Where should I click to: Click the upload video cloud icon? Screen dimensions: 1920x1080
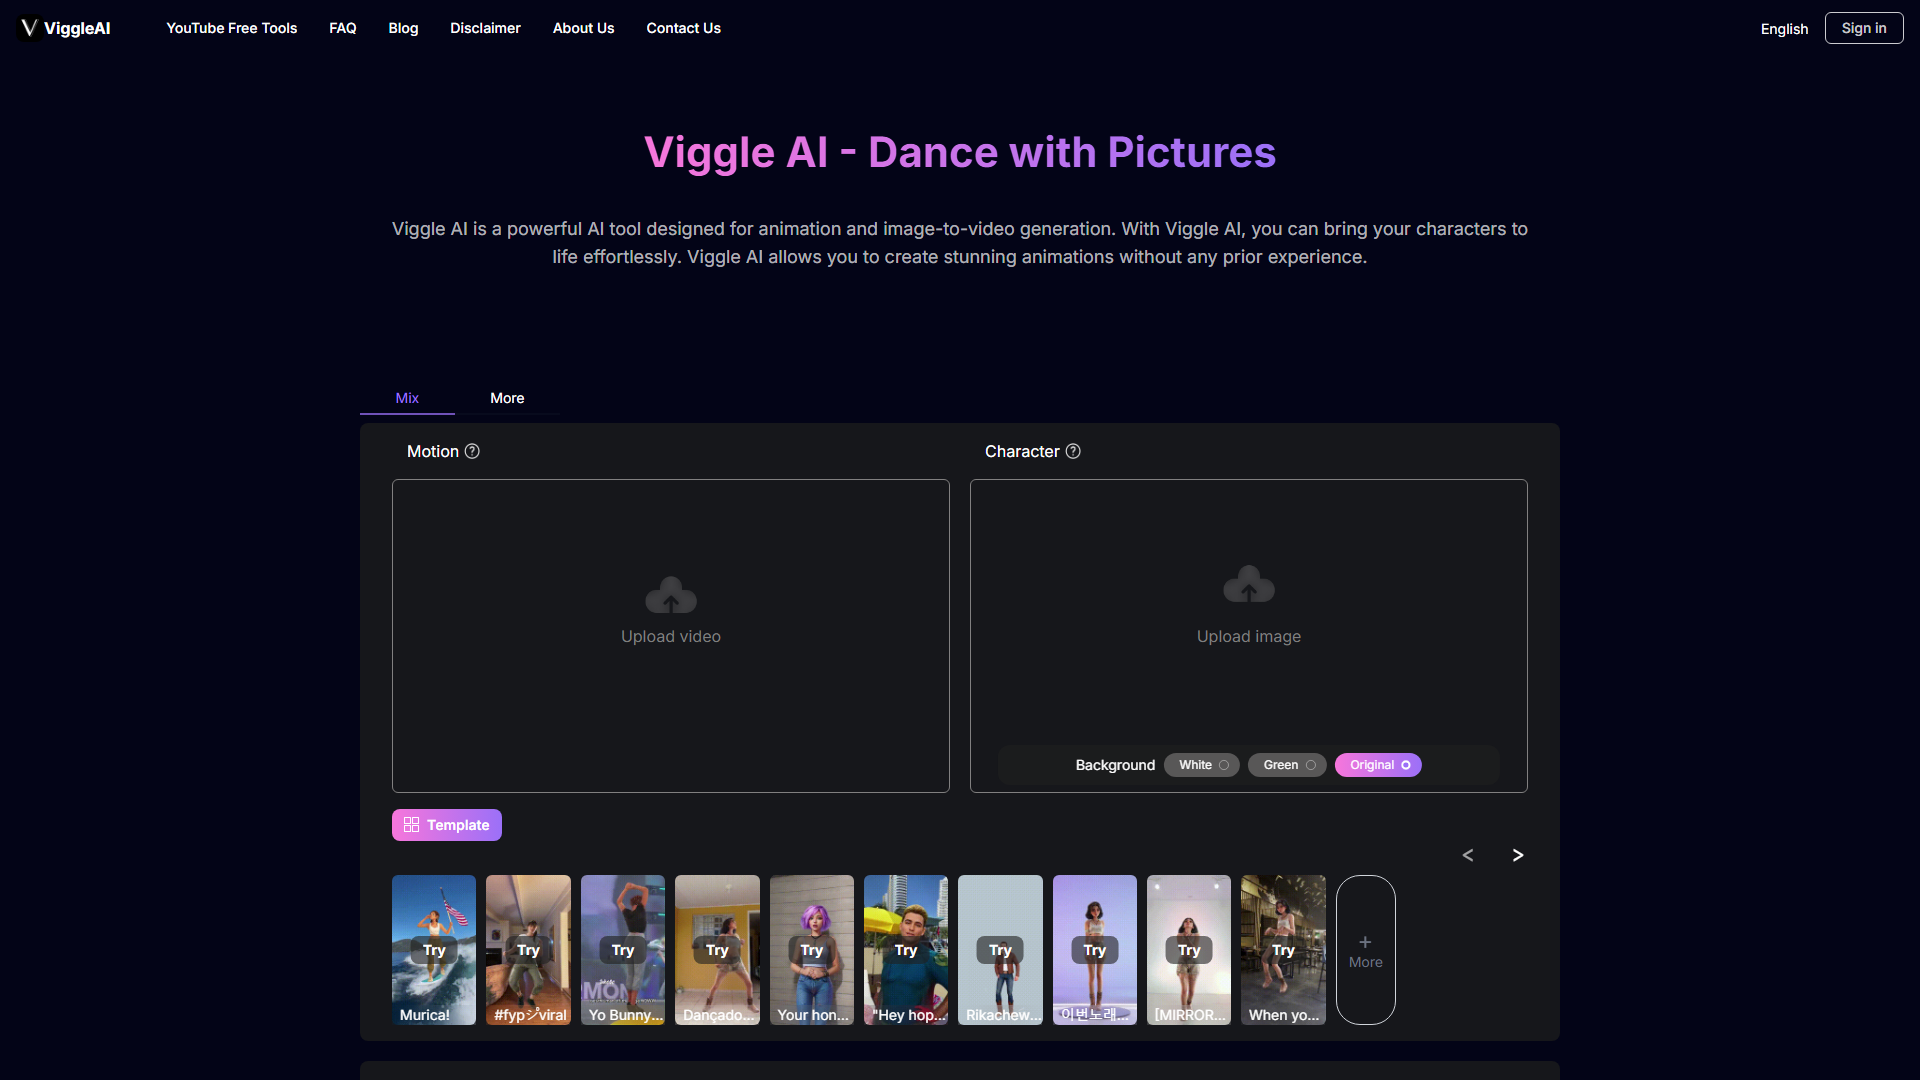(671, 596)
